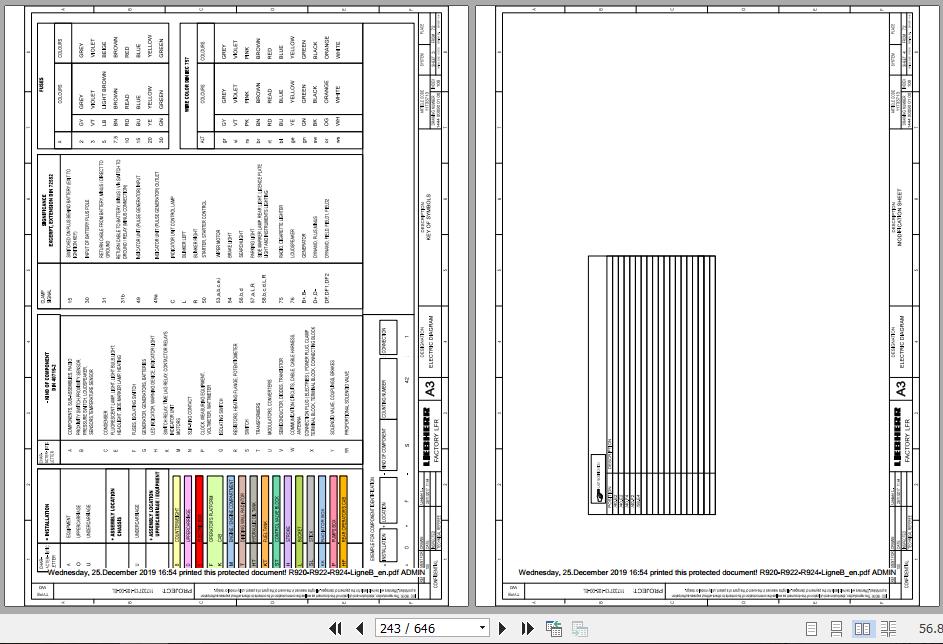Go to the previous page
This screenshot has height=644, width=943.
[x=360, y=628]
